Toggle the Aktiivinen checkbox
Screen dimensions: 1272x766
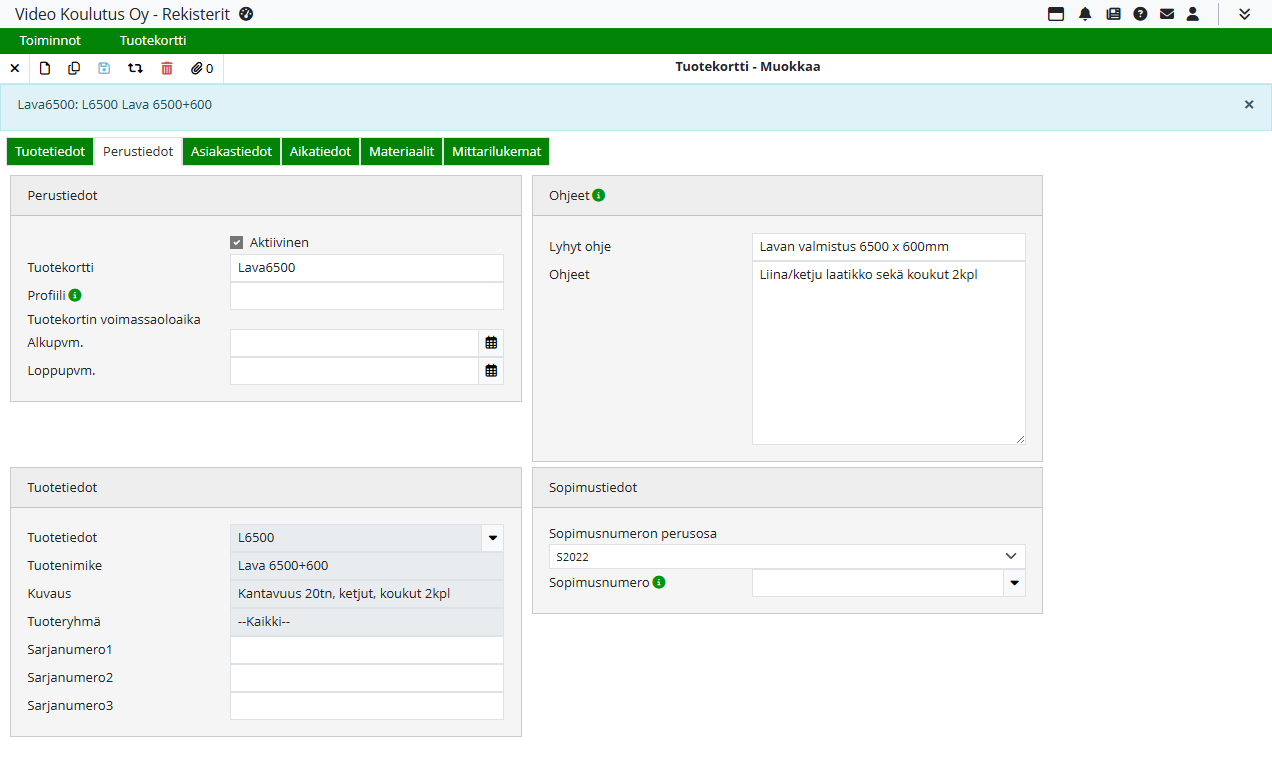point(237,242)
